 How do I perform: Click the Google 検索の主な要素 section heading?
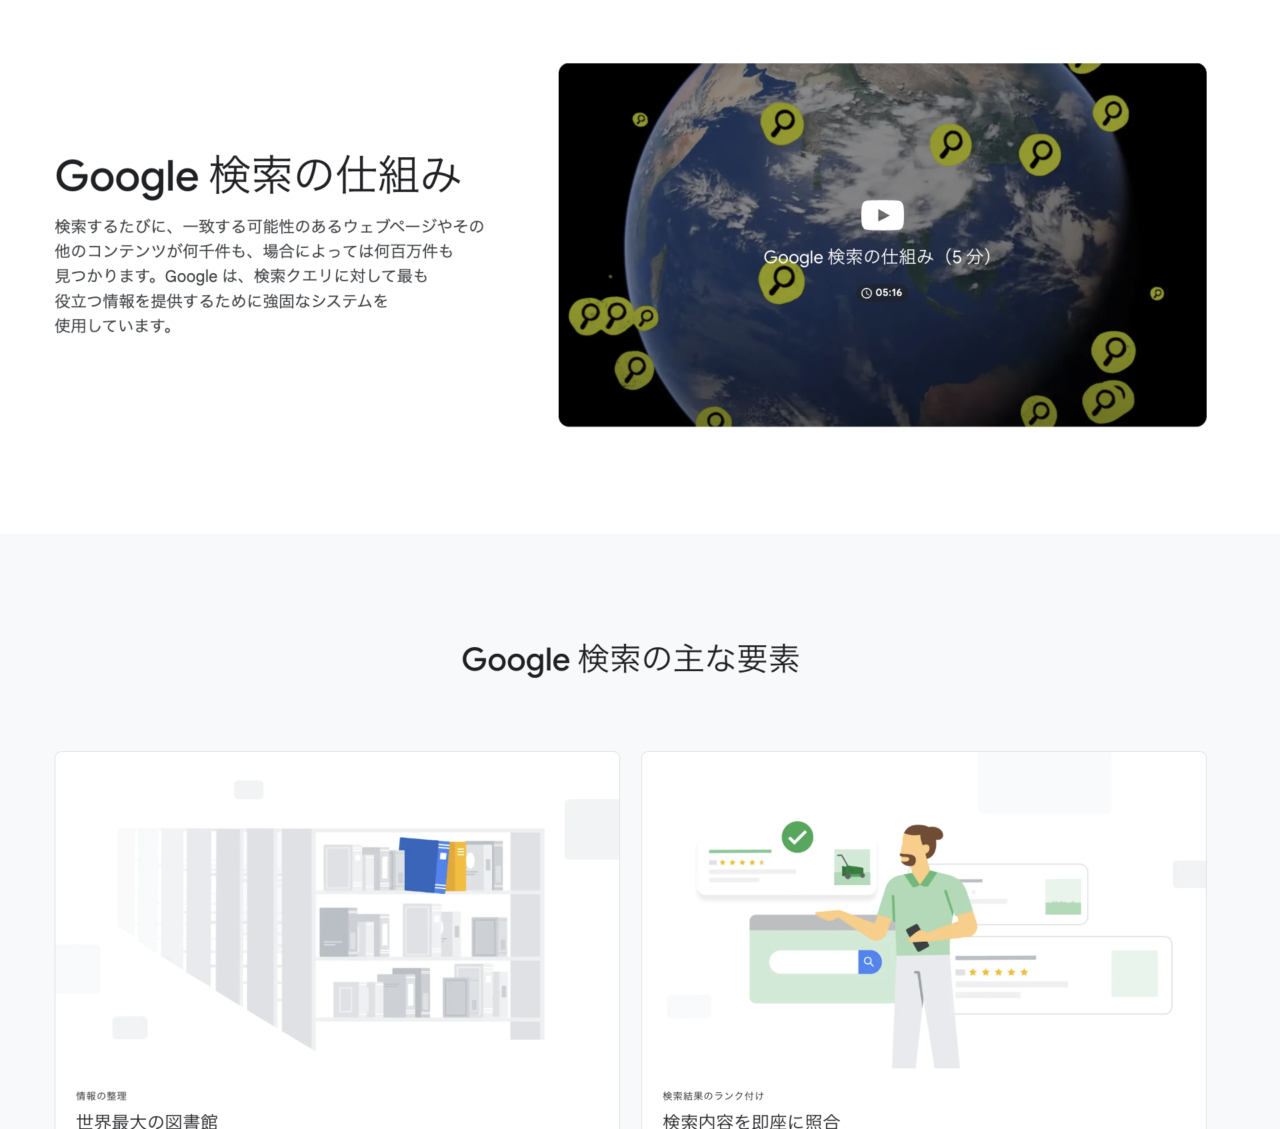click(630, 660)
